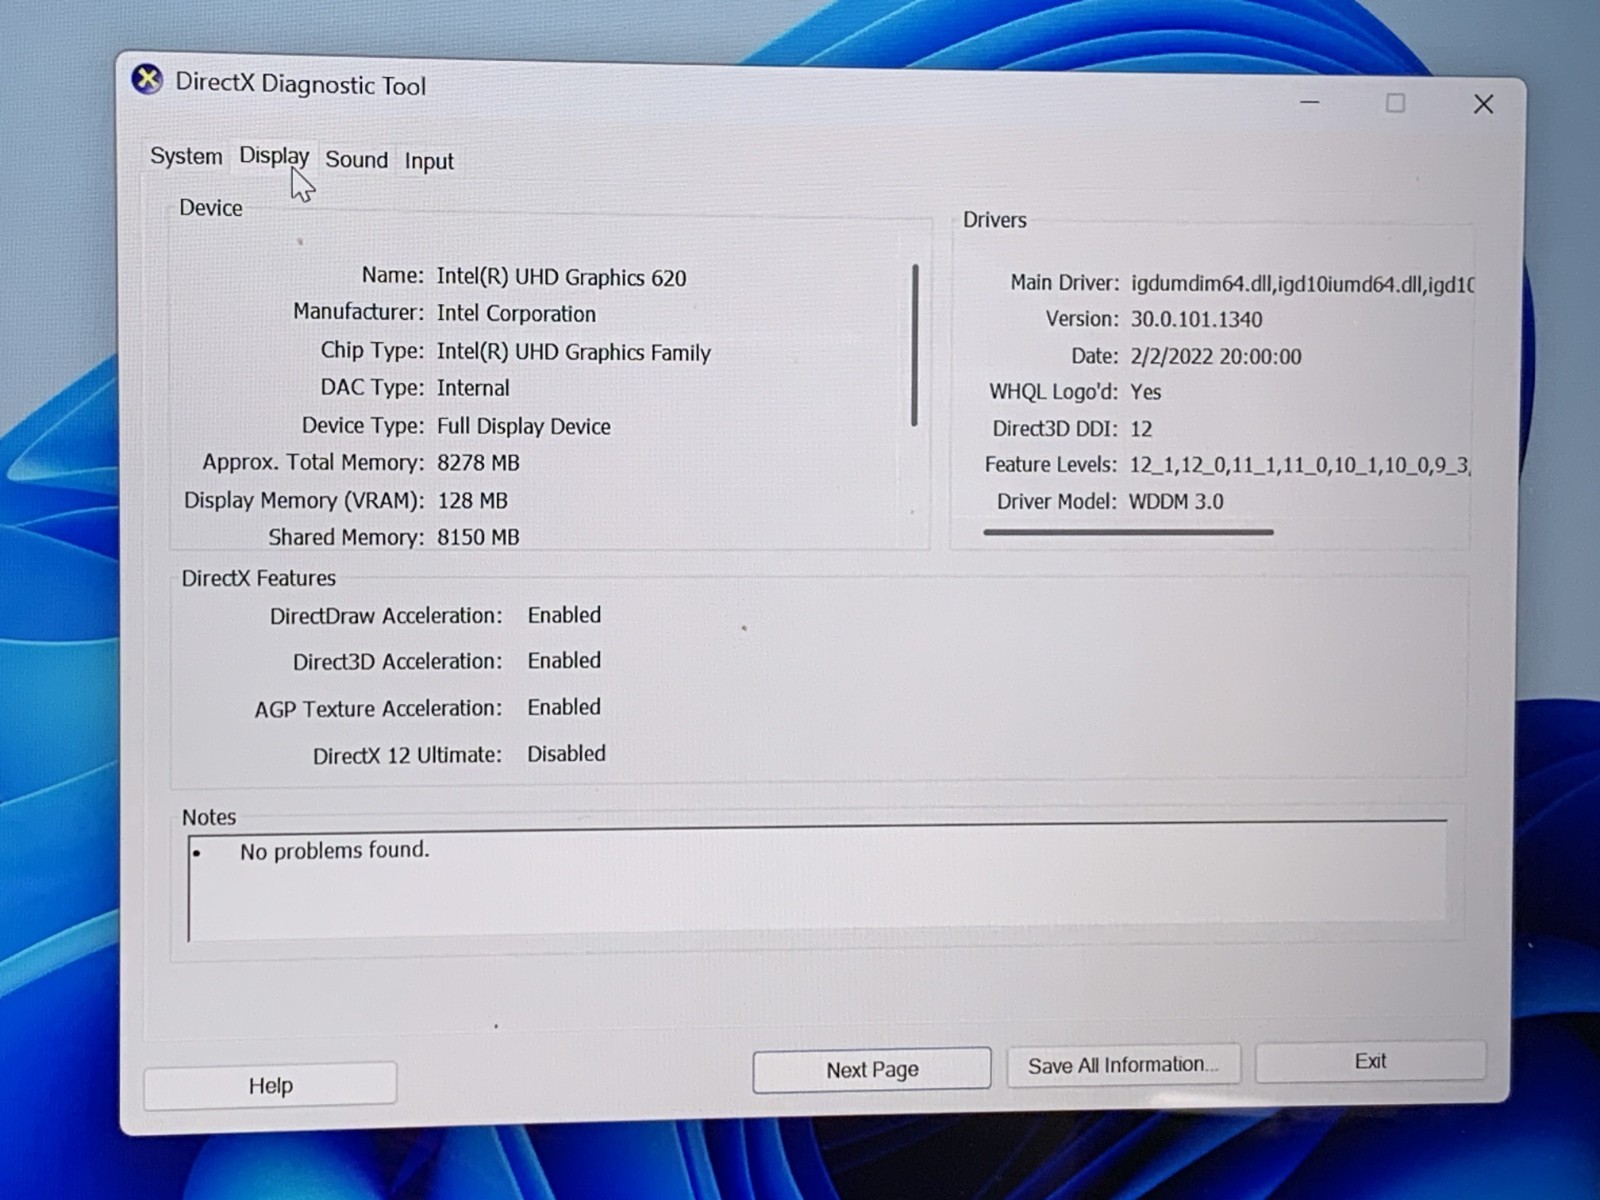1600x1200 pixels.
Task: Click the 'Direct3D Acceleration:' label
Action: pyautogui.click(x=398, y=662)
